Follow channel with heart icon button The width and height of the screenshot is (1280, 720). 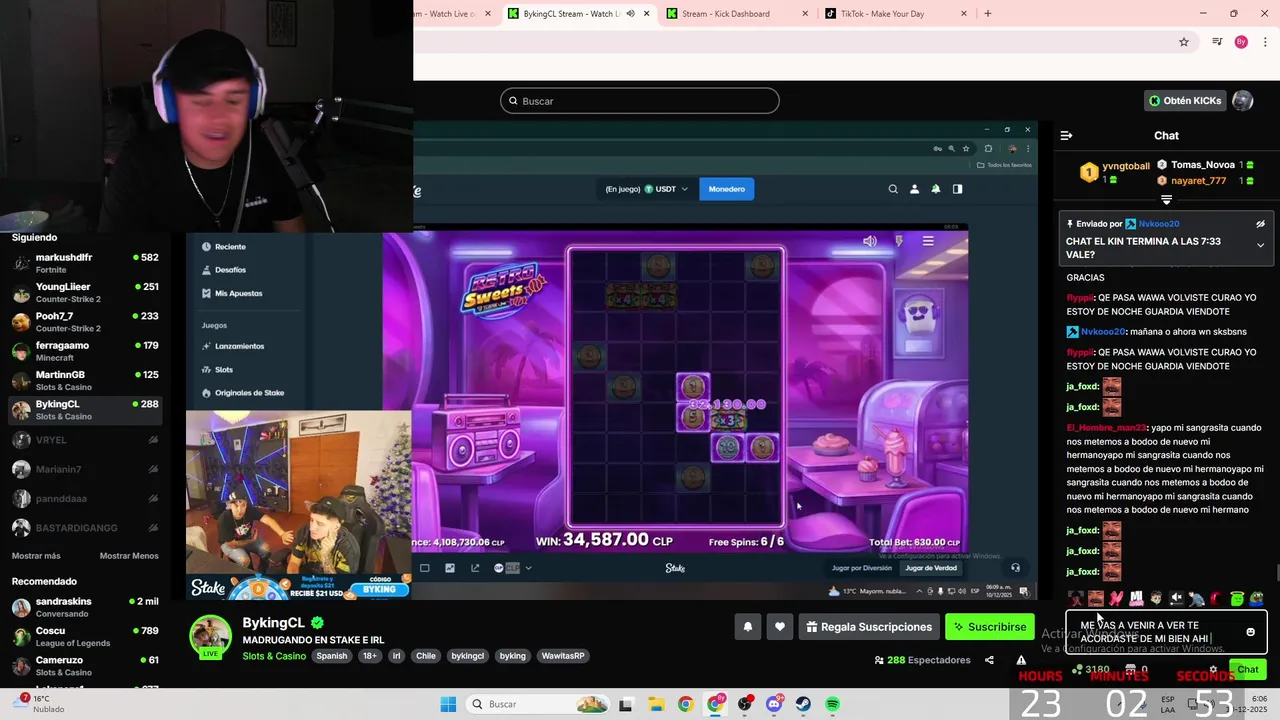pyautogui.click(x=780, y=627)
